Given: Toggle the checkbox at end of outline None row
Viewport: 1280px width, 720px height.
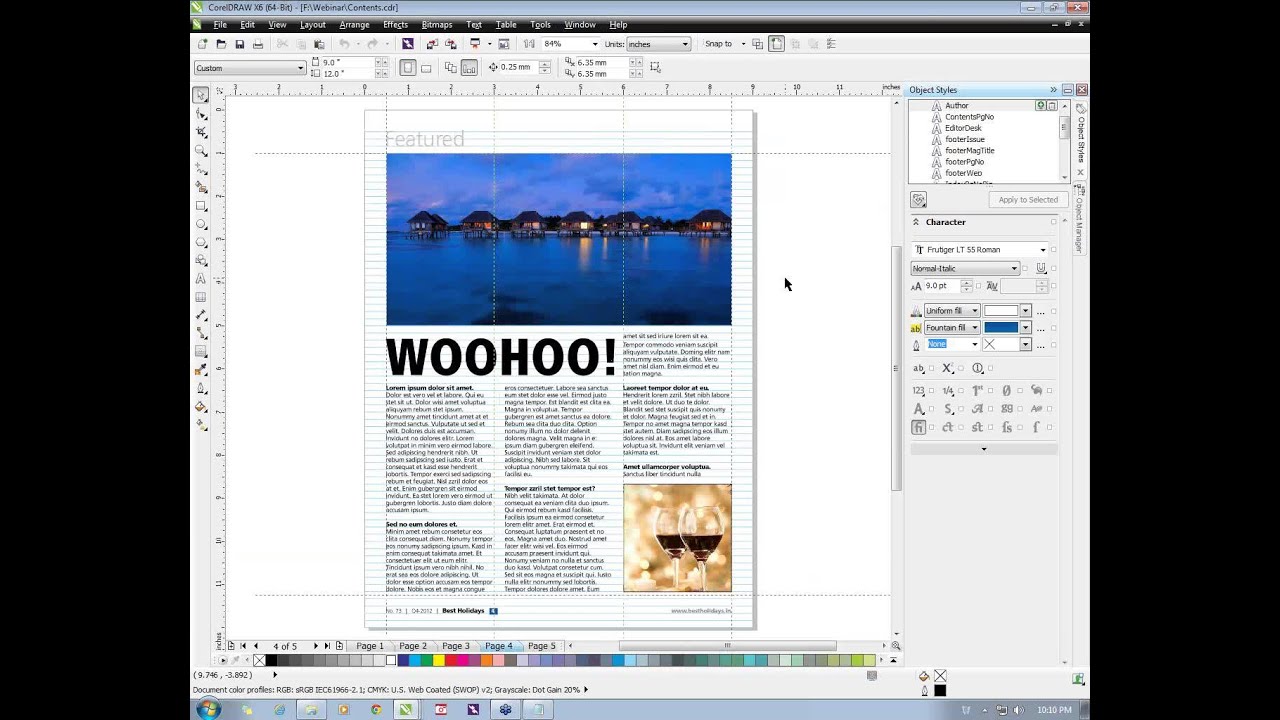Looking at the screenshot, I should [x=1053, y=345].
